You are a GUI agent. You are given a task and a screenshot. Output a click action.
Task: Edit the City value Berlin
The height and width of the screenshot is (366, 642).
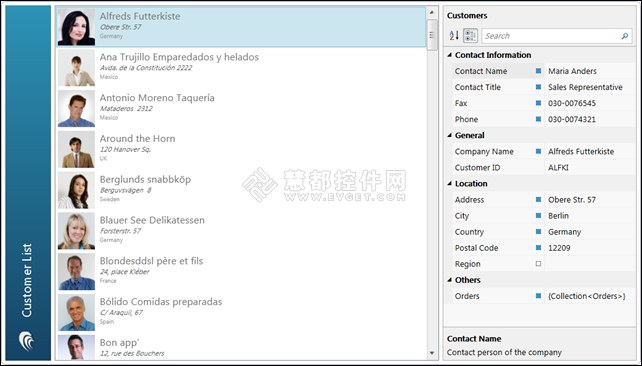point(590,215)
